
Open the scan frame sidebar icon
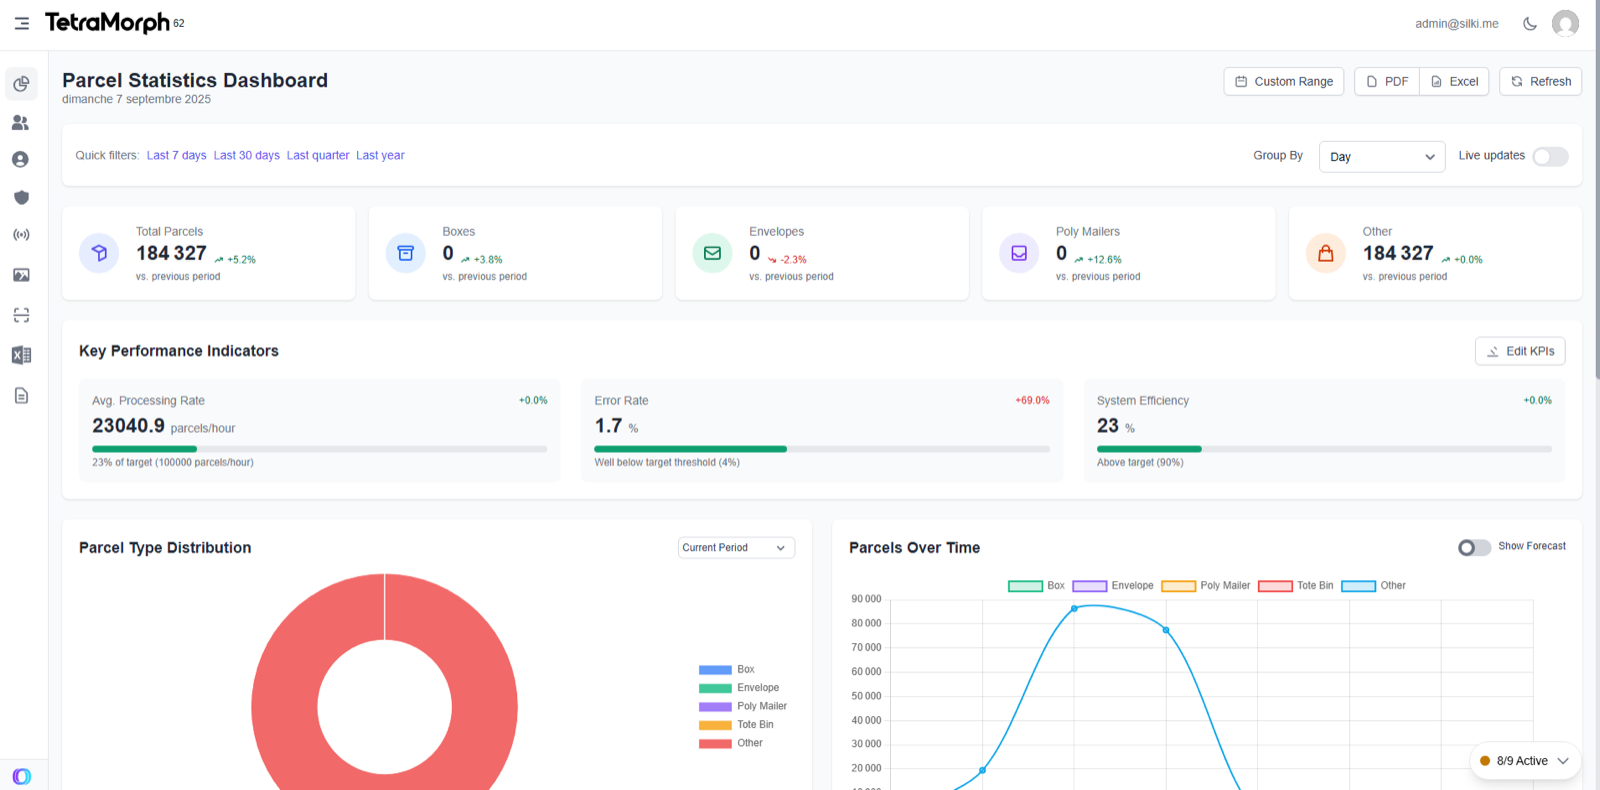(x=21, y=315)
